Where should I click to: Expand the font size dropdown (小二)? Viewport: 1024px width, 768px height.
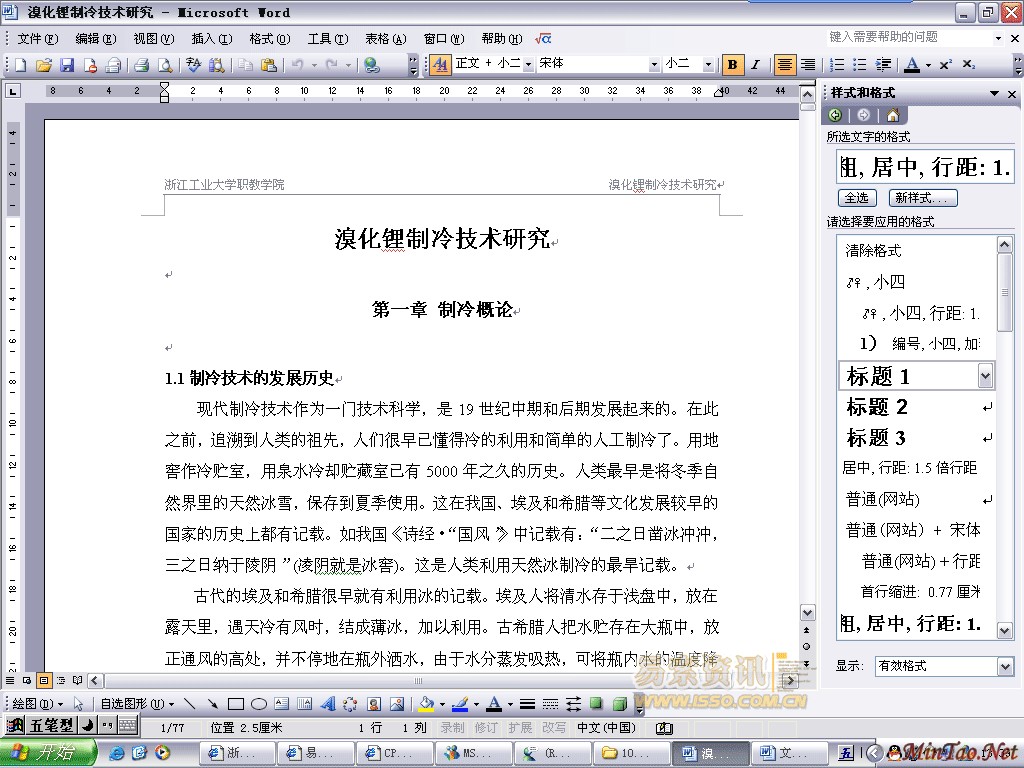(x=708, y=65)
